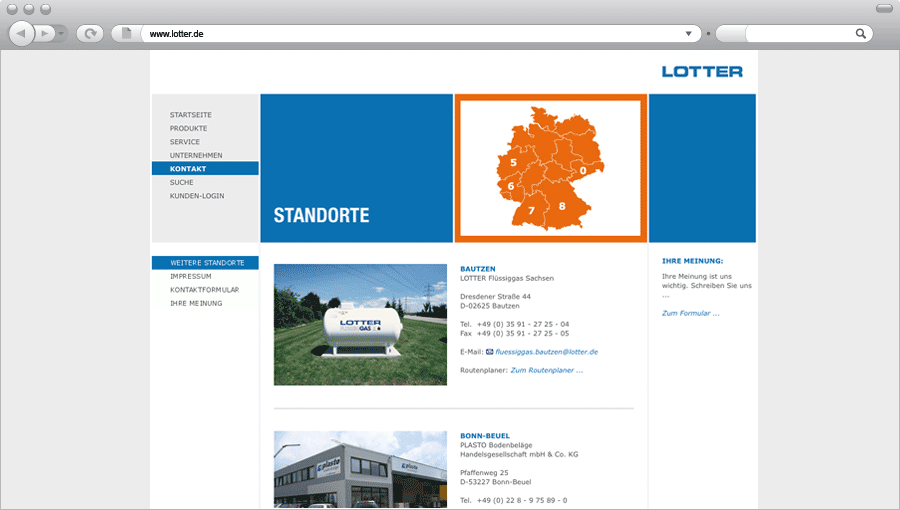Open the PRODUKTE menu item
This screenshot has width=900, height=510.
click(188, 129)
